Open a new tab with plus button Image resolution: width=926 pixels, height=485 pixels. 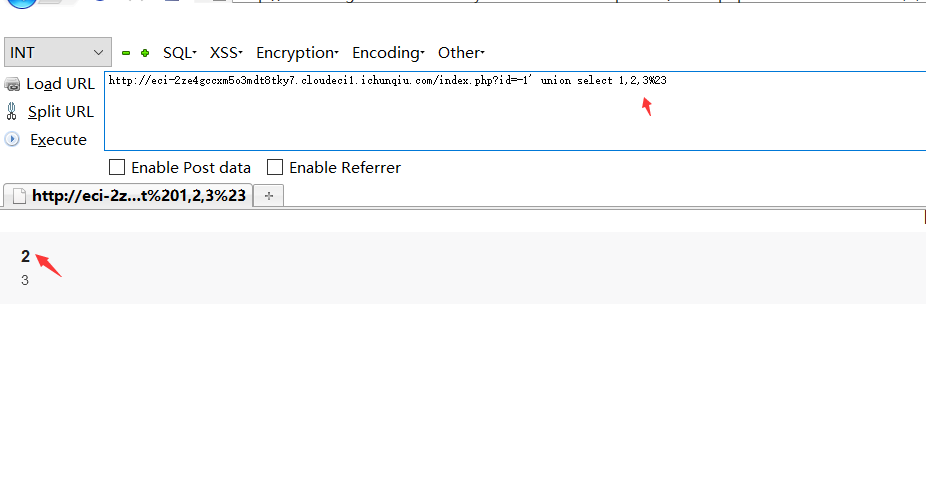[269, 196]
